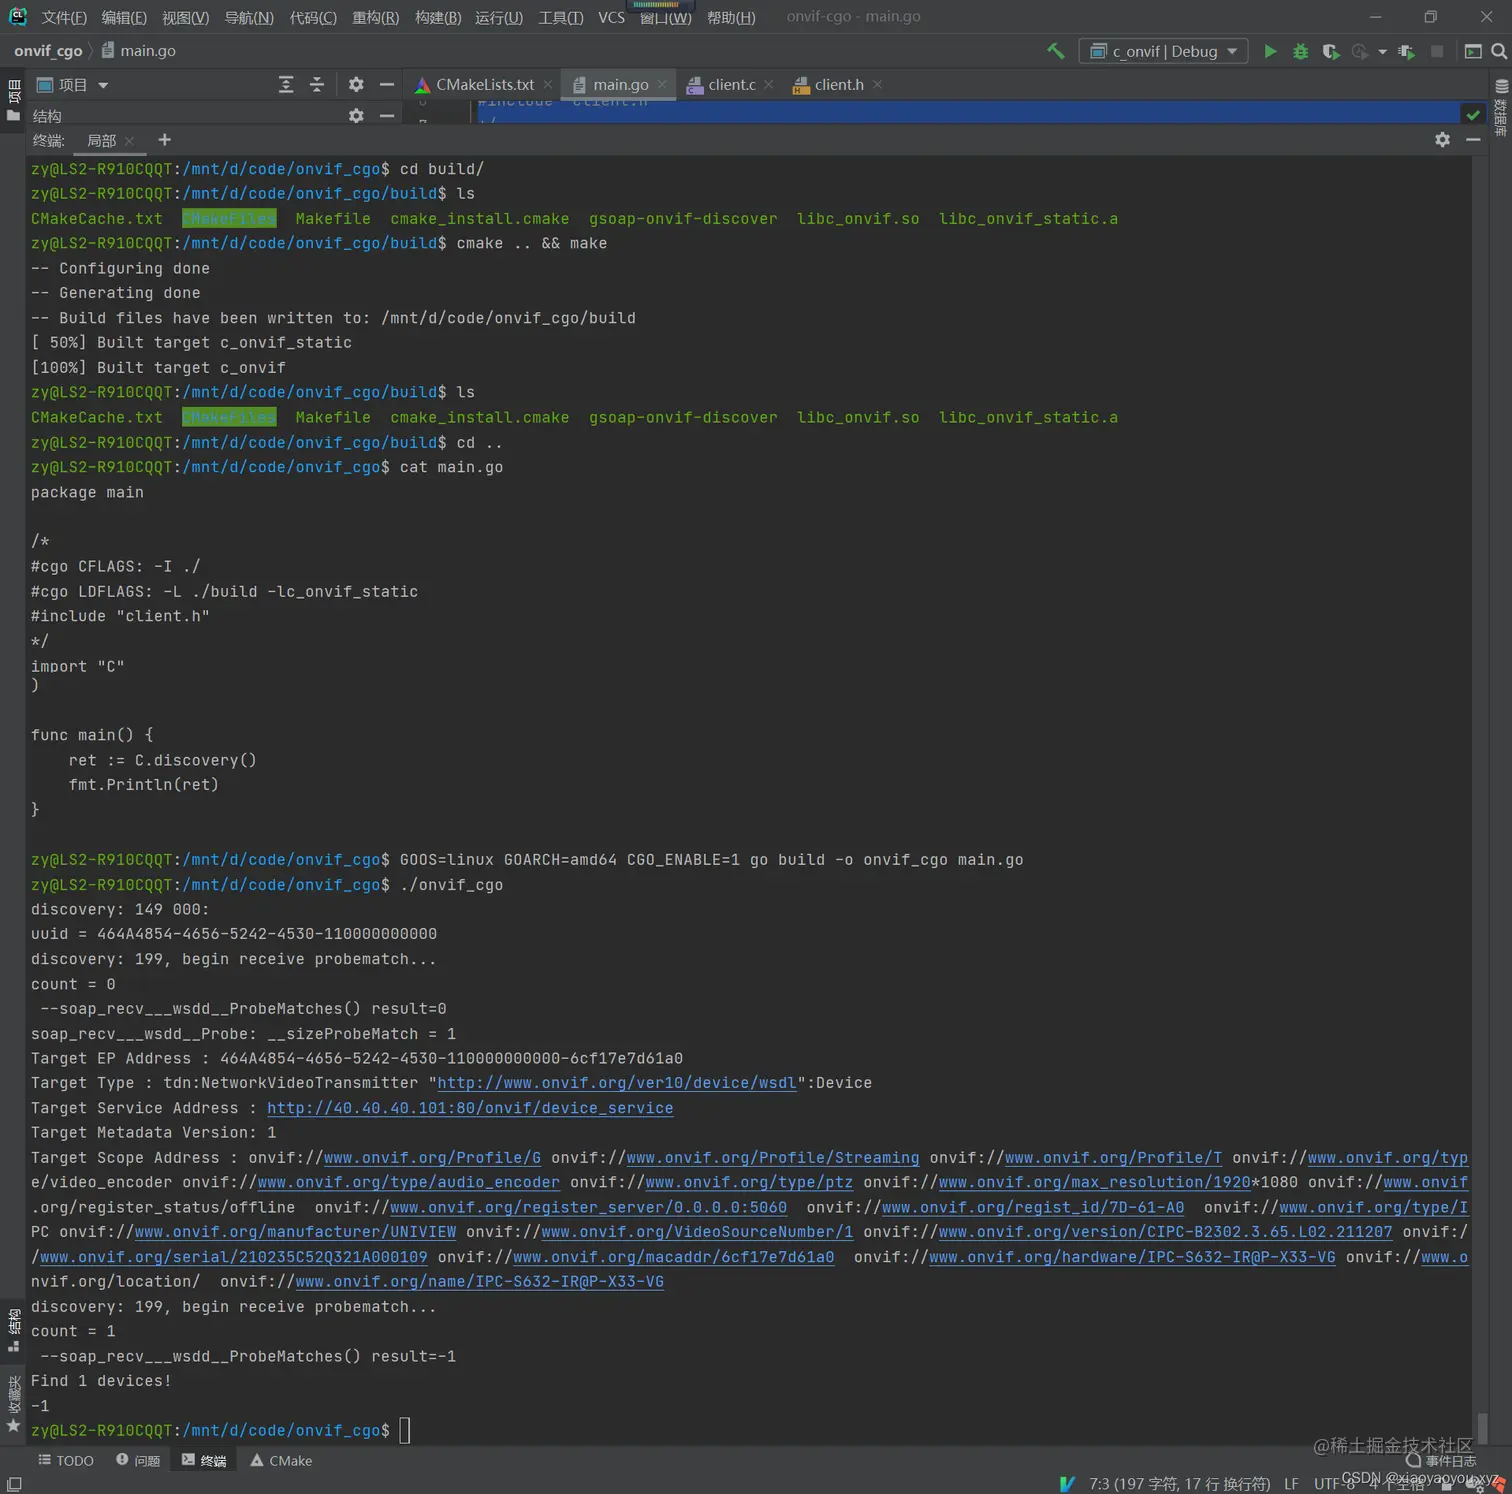
Task: Toggle 结构 tool window in left sidebar
Action: (x=13, y=1330)
